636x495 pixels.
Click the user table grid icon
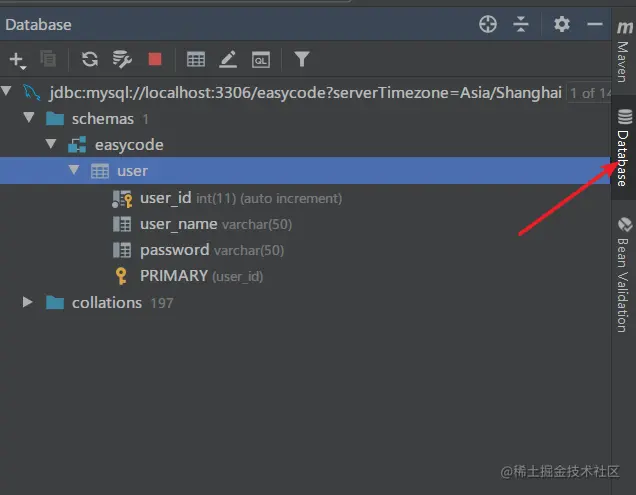tap(100, 171)
